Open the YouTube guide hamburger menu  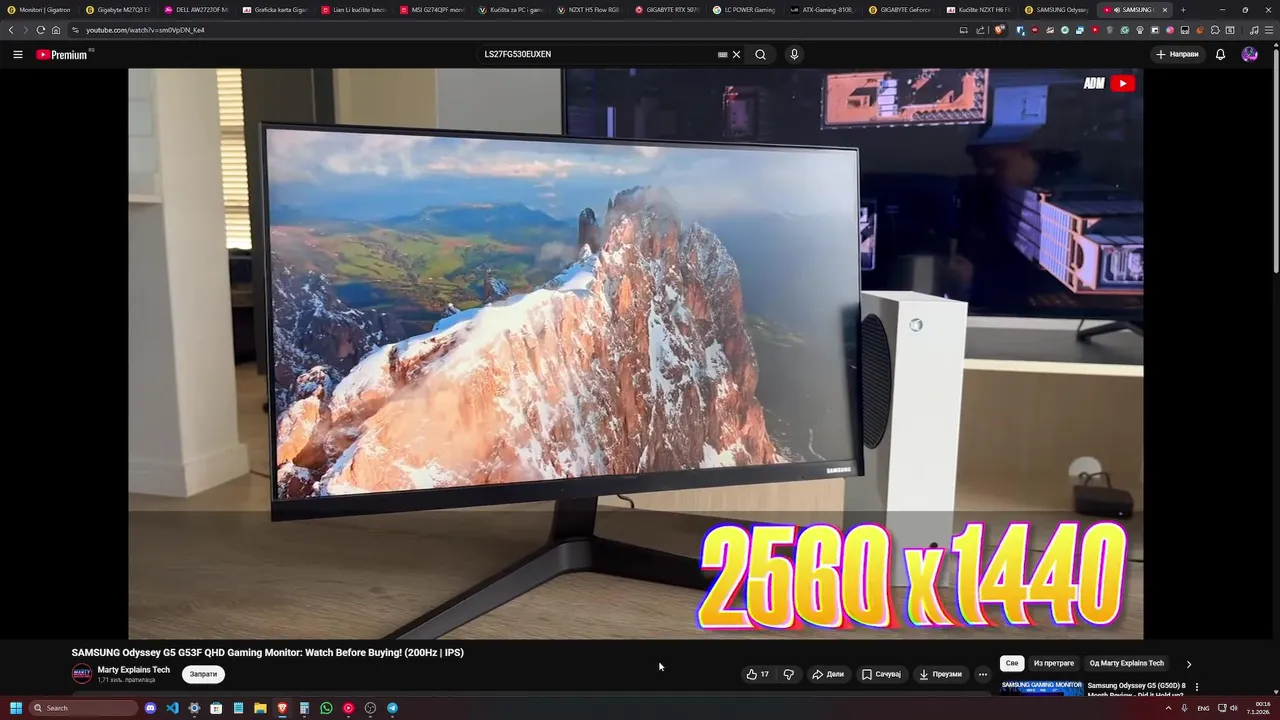click(17, 54)
